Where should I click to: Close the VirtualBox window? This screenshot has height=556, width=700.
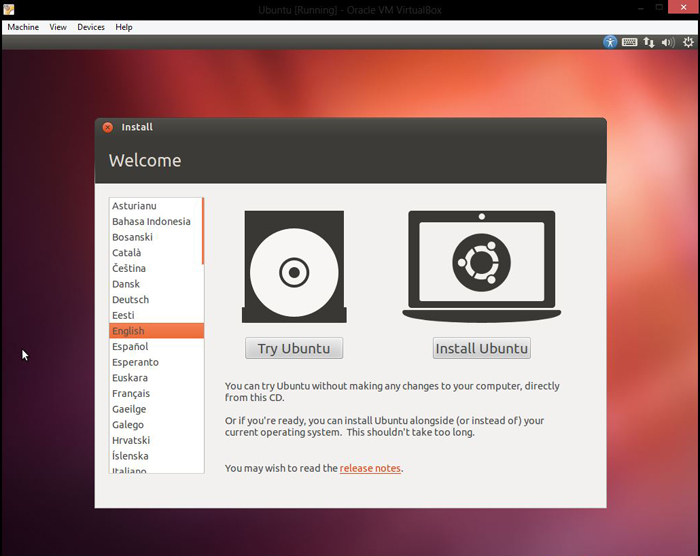[683, 7]
